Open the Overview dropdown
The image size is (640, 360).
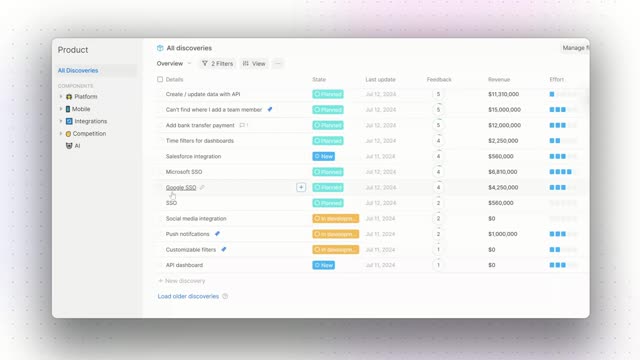click(173, 64)
